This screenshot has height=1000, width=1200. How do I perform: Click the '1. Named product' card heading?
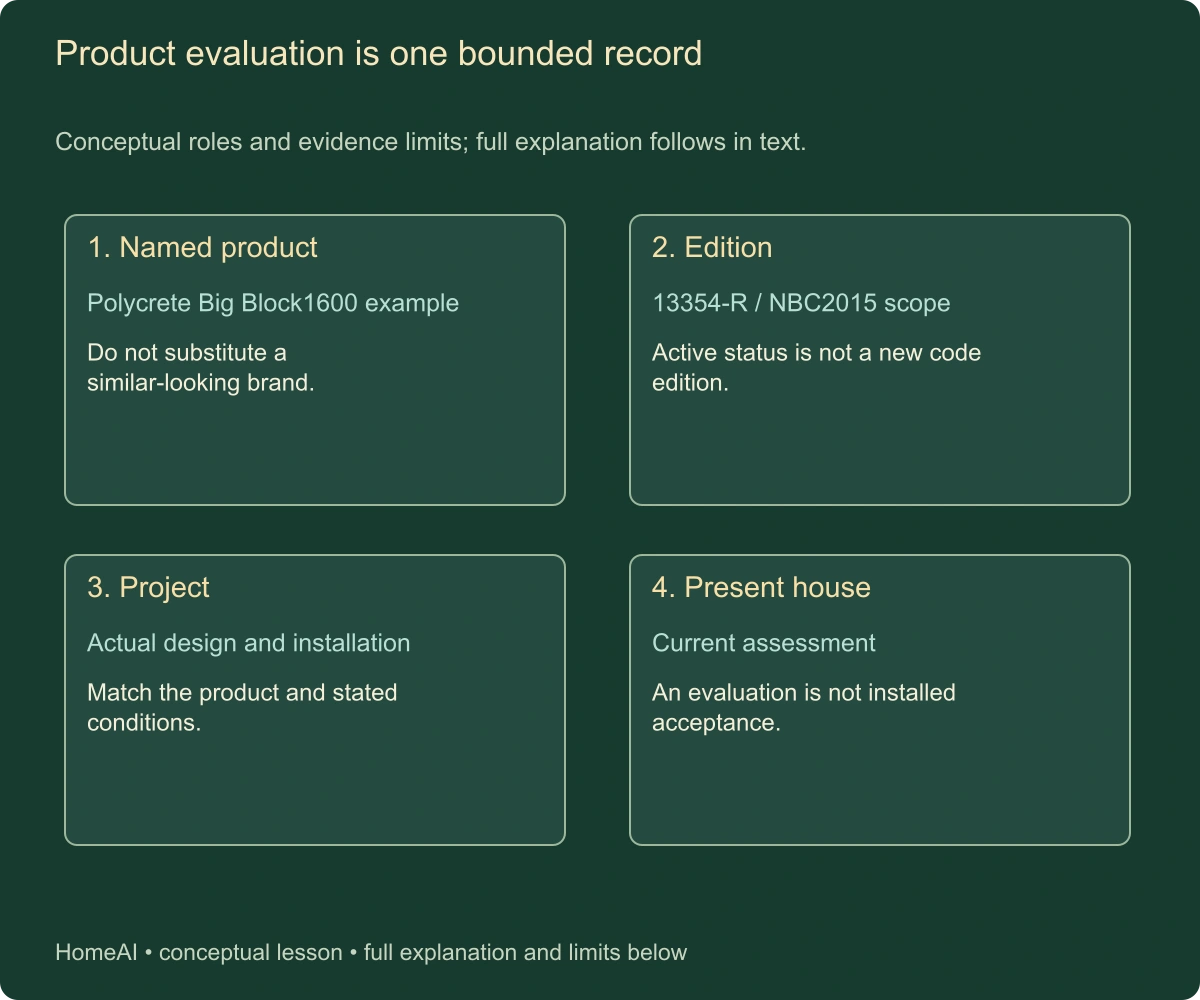pos(202,248)
